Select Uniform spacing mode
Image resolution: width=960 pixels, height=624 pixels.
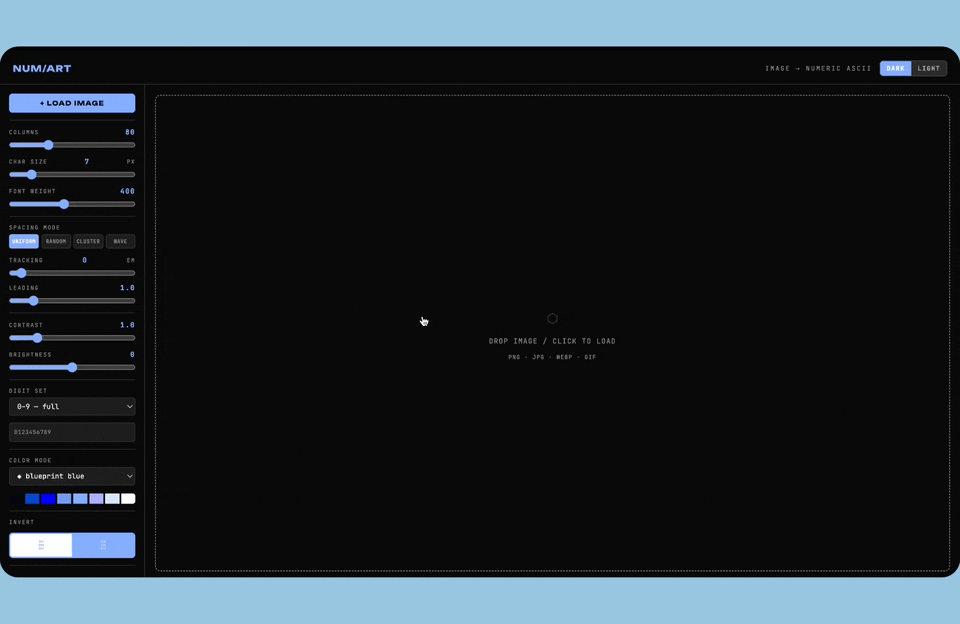[x=24, y=241]
